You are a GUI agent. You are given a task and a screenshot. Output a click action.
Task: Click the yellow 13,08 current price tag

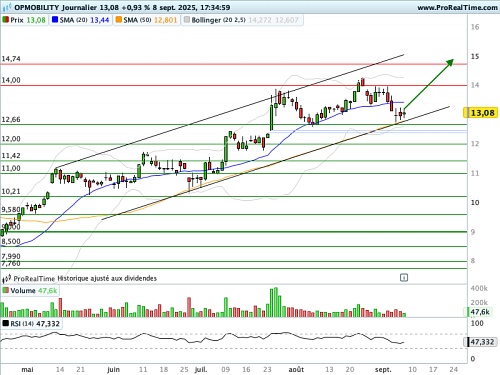(481, 113)
